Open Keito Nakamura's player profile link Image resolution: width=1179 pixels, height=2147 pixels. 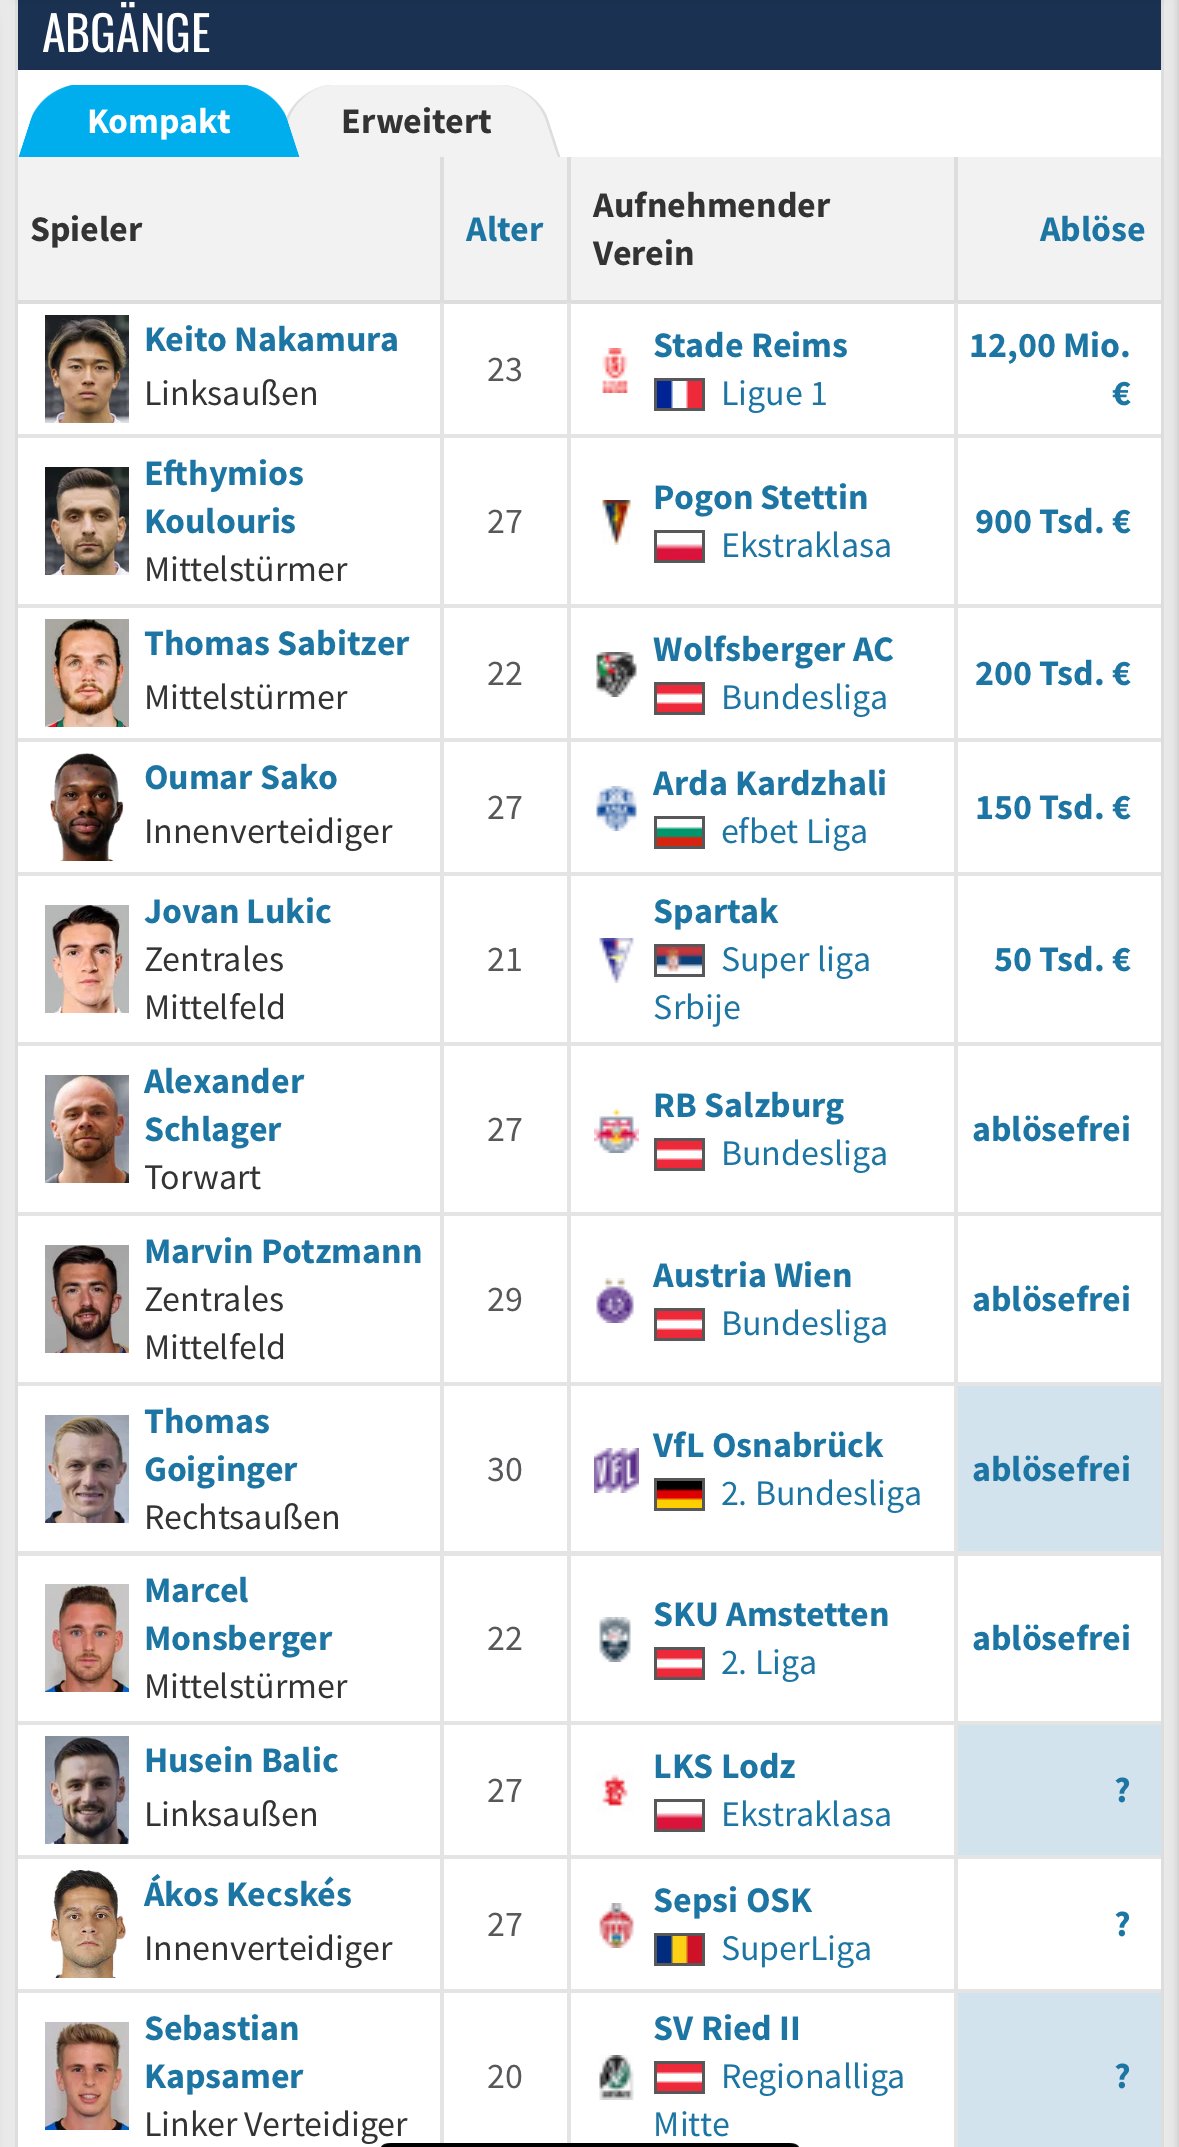pos(271,340)
